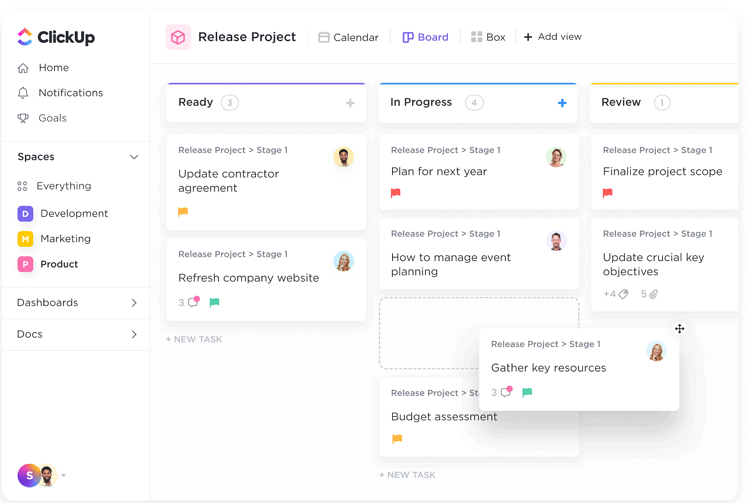Click the yellow M Marketing badge
This screenshot has height=503, width=755.
point(25,239)
